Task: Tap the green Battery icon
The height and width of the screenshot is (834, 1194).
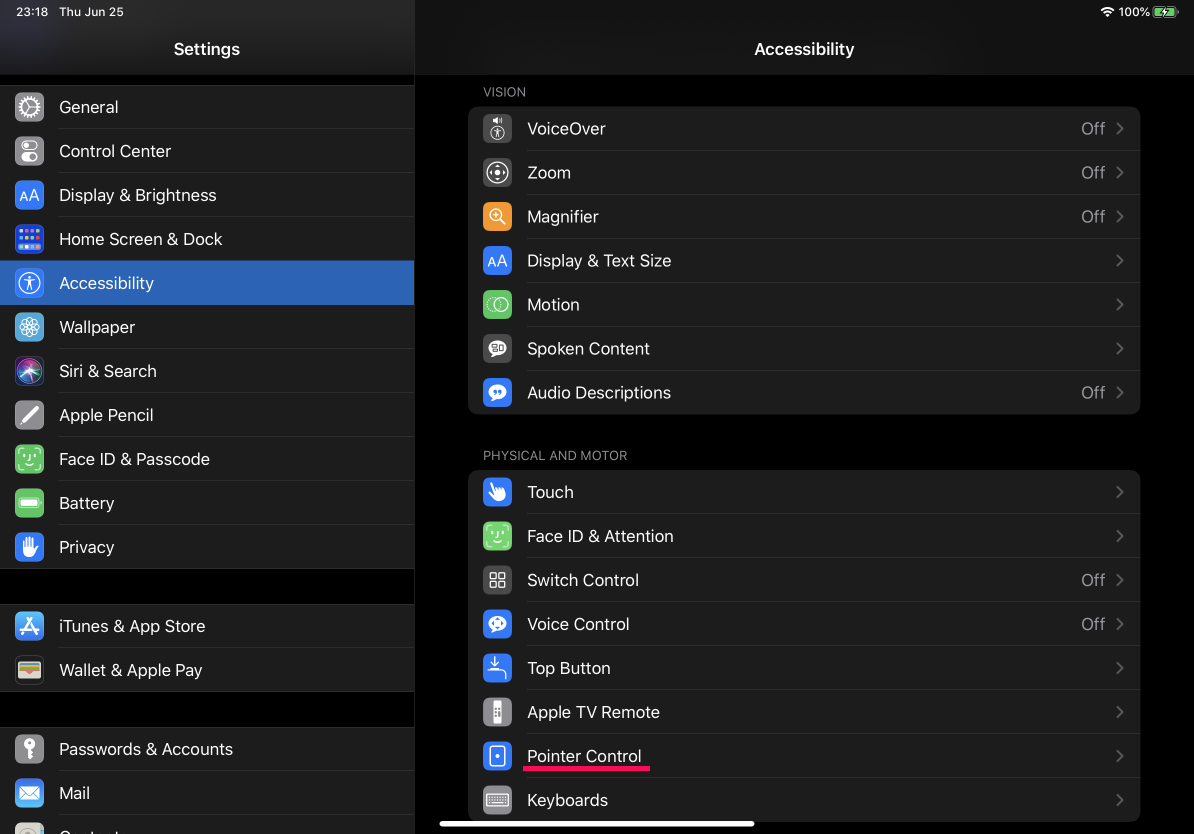Action: point(29,503)
